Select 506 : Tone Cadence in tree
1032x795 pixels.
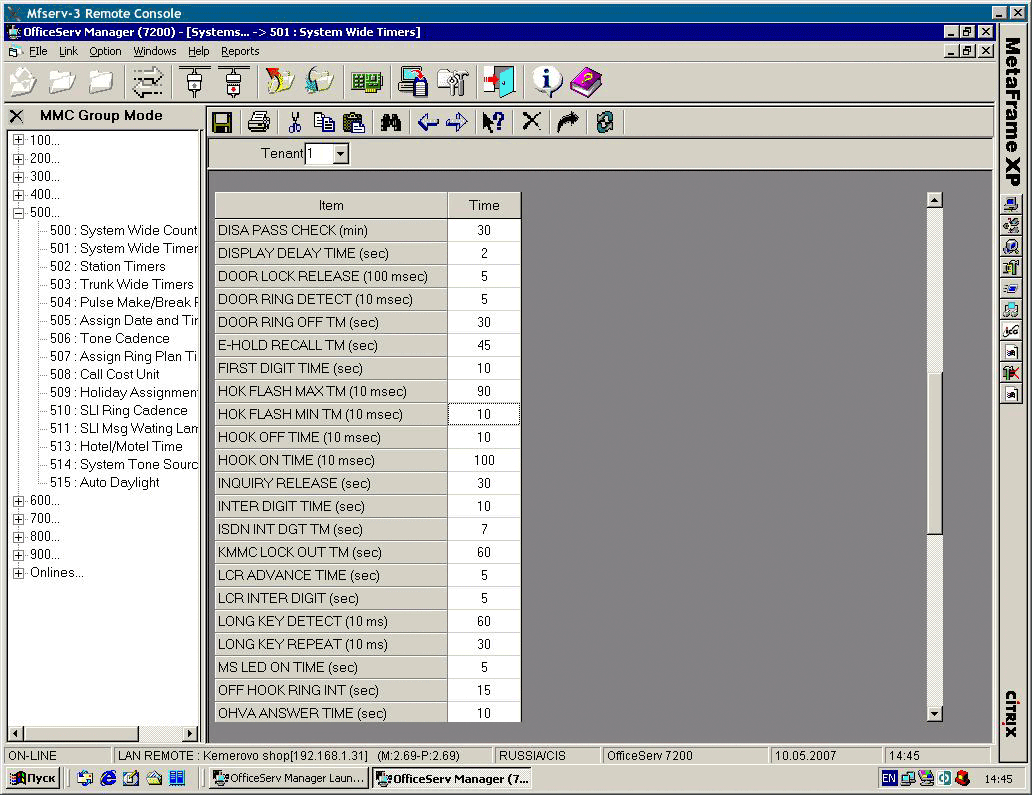[x=110, y=338]
